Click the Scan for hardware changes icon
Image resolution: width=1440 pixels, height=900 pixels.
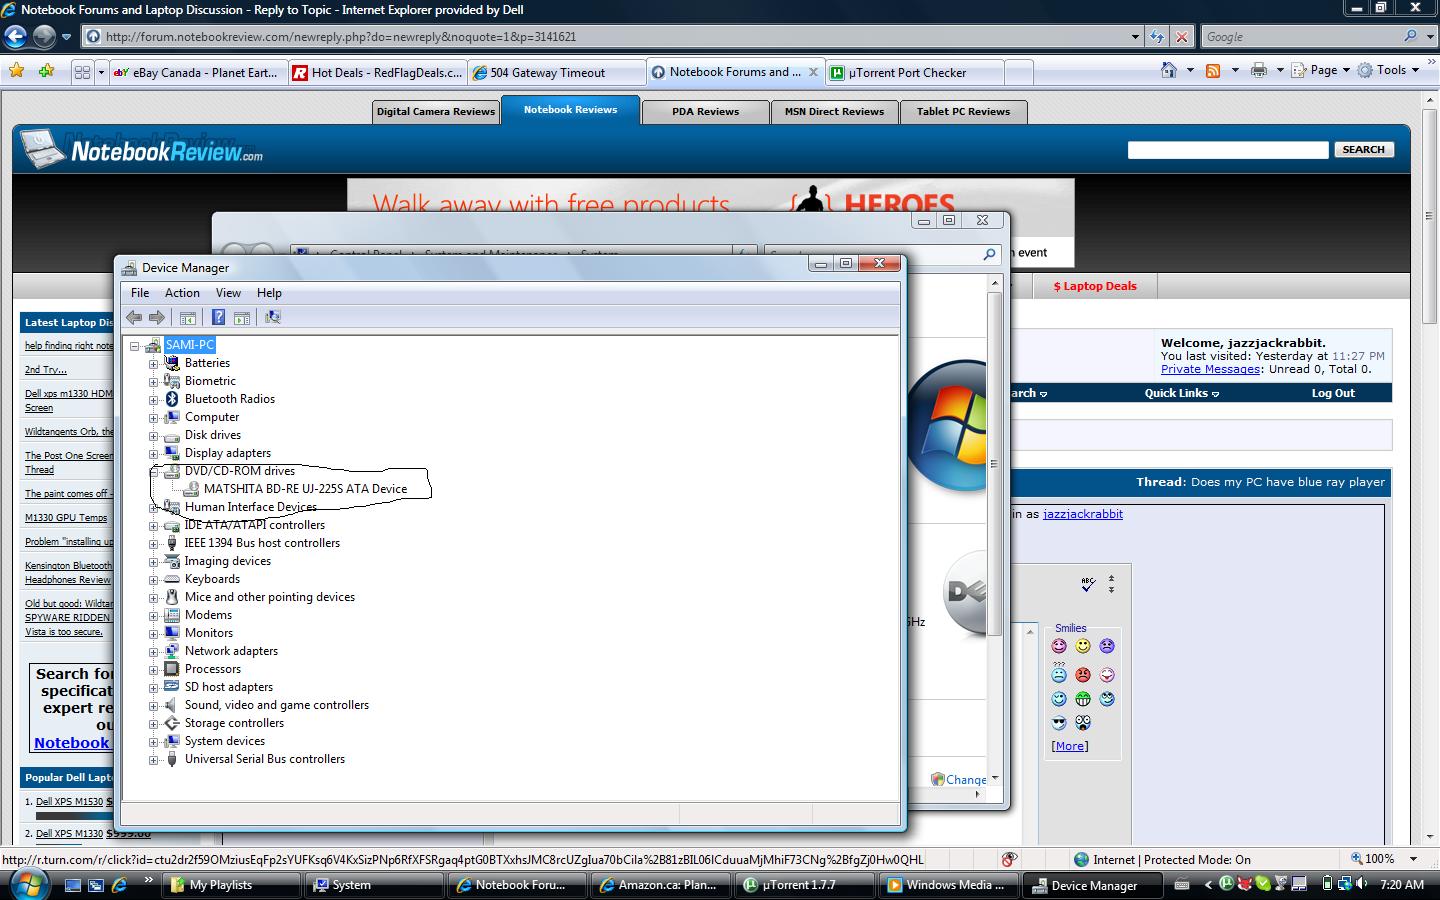pyautogui.click(x=272, y=317)
